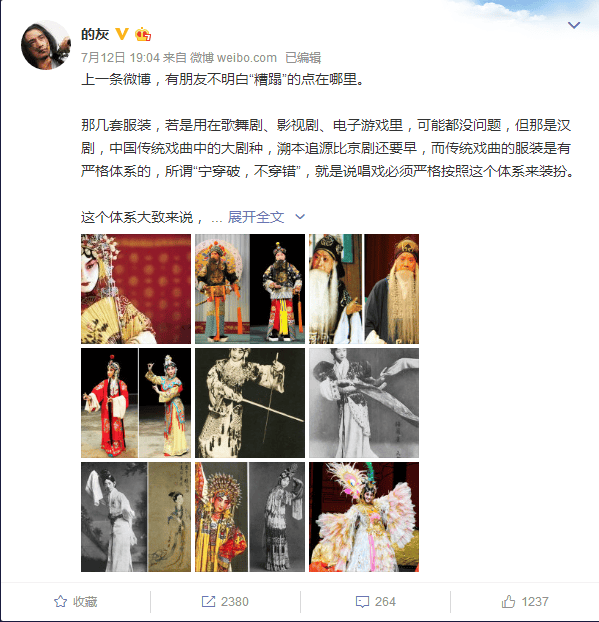The height and width of the screenshot is (622, 599).
Task: Open the post timestamp 7月12日 19:04
Action: 120,58
